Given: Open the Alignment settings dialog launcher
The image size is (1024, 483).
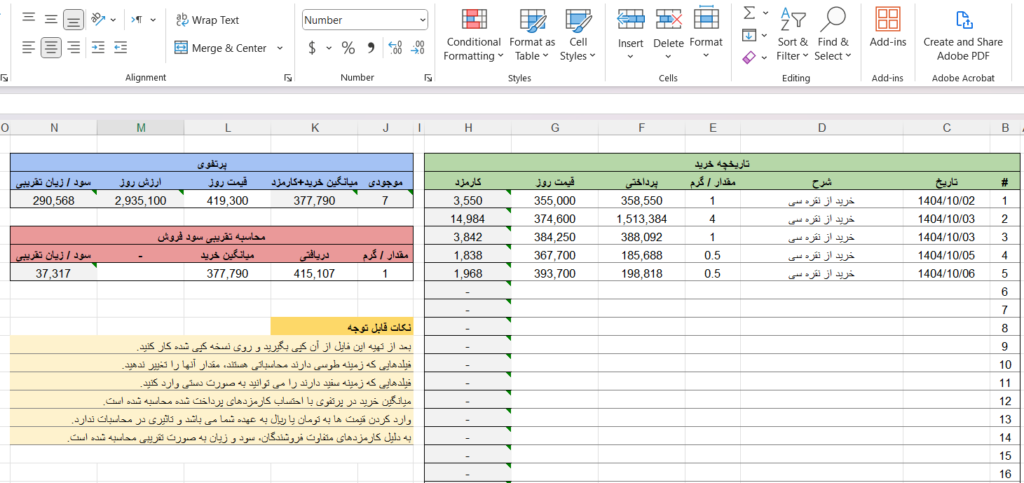Looking at the screenshot, I should tap(288, 77).
